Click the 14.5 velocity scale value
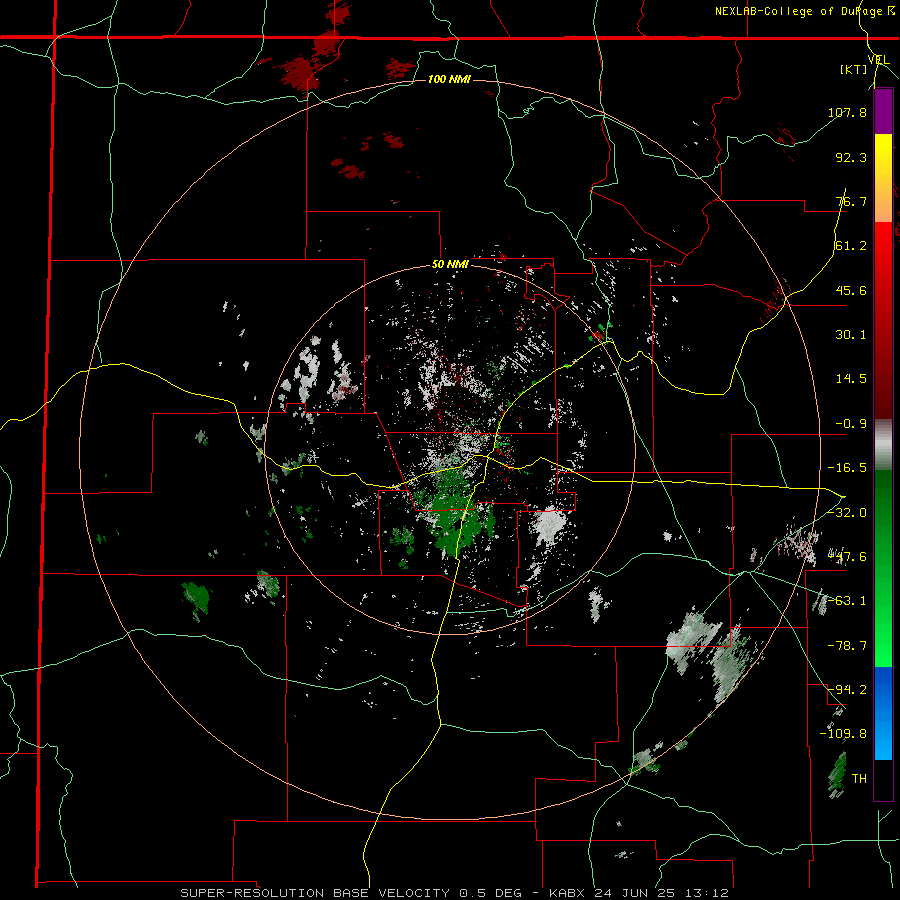The width and height of the screenshot is (900, 900). click(851, 379)
